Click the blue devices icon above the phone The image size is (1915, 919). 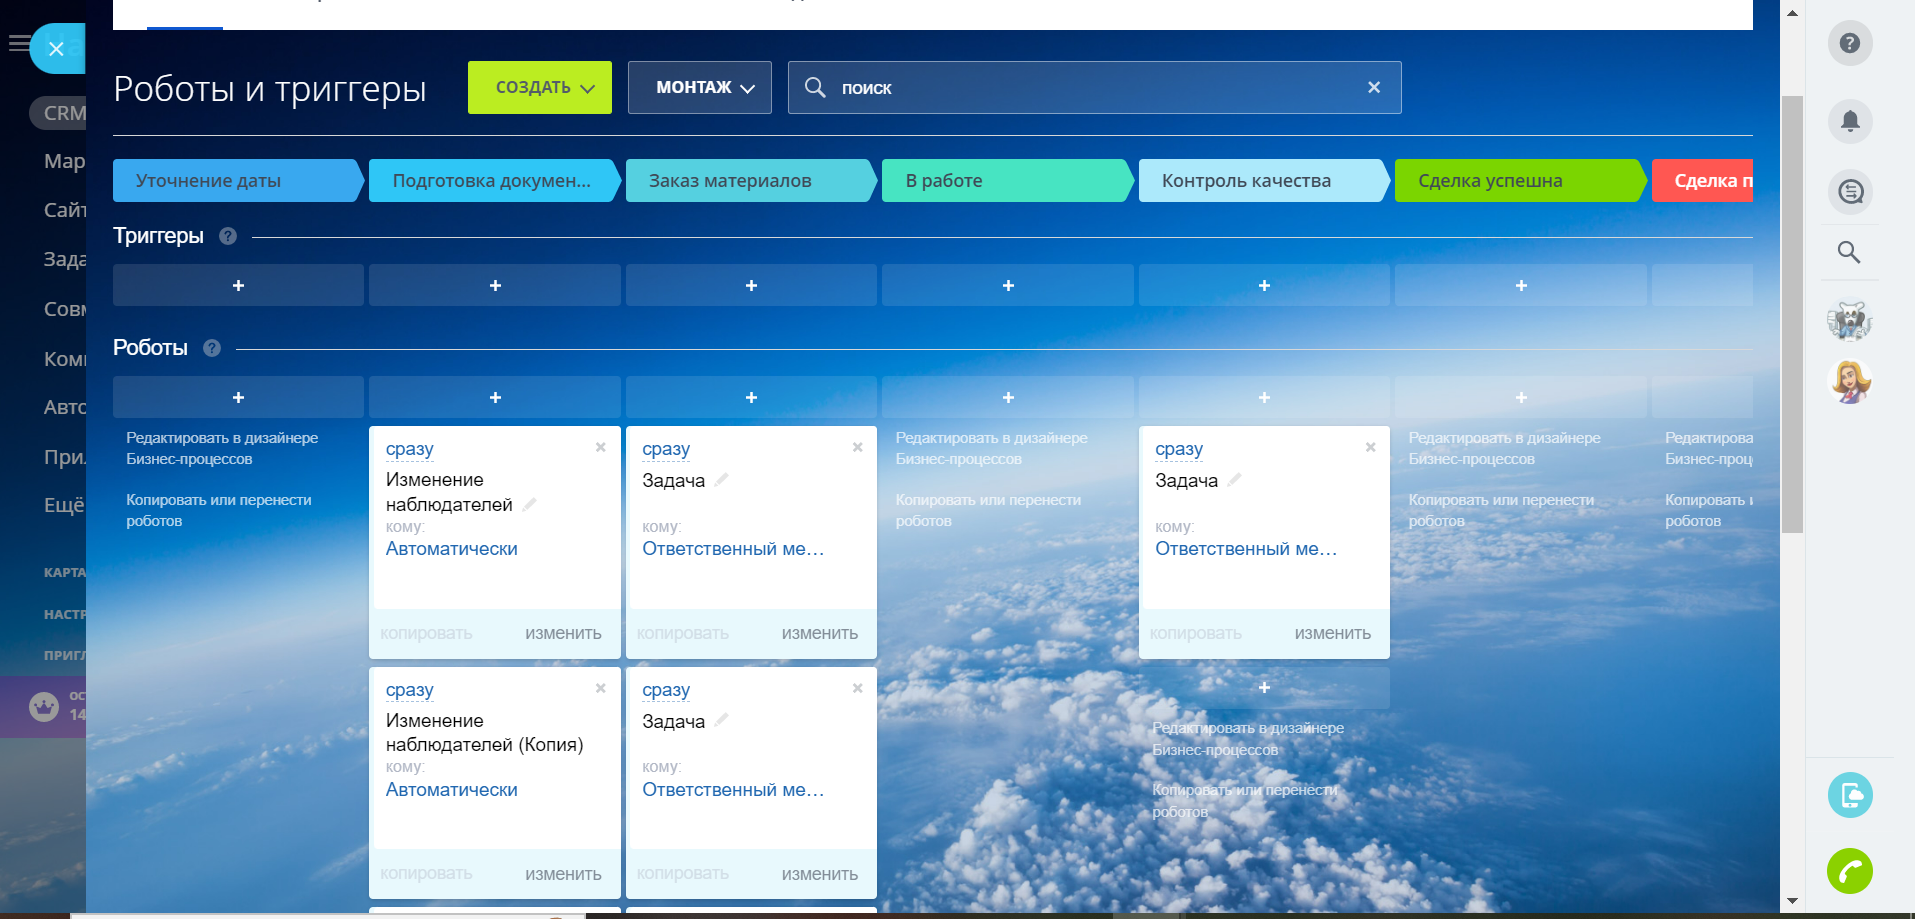click(x=1850, y=795)
